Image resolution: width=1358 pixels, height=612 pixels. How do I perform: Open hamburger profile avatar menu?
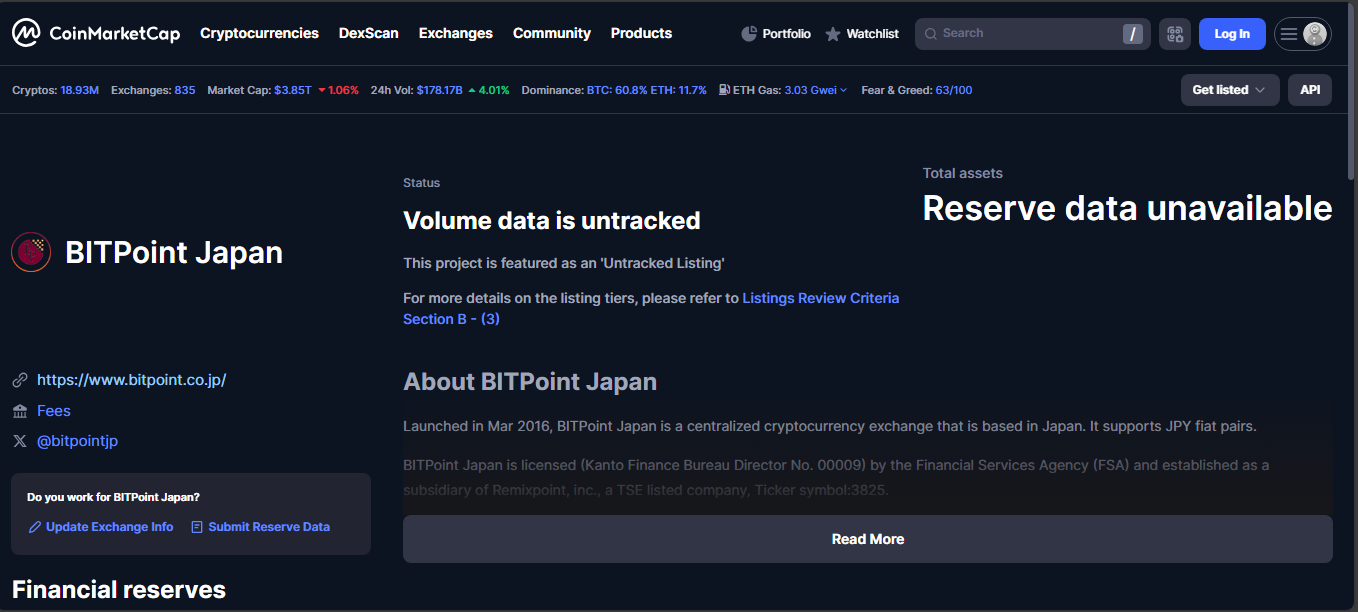1302,34
